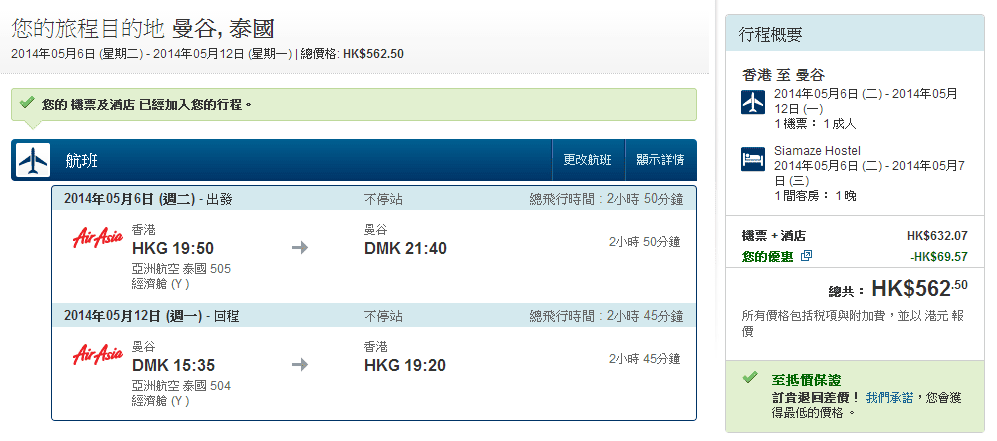Click the AirAsia logo on the return flight
This screenshot has width=997, height=441.
coord(98,356)
